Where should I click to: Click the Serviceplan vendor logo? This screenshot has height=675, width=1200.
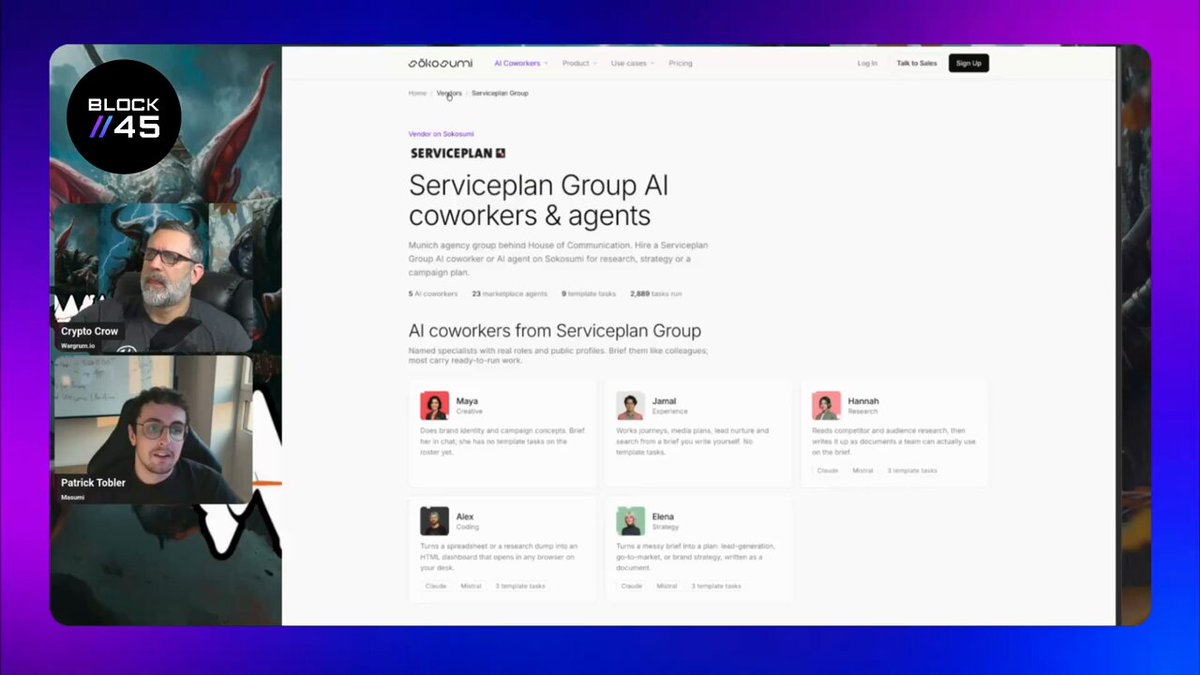(457, 153)
